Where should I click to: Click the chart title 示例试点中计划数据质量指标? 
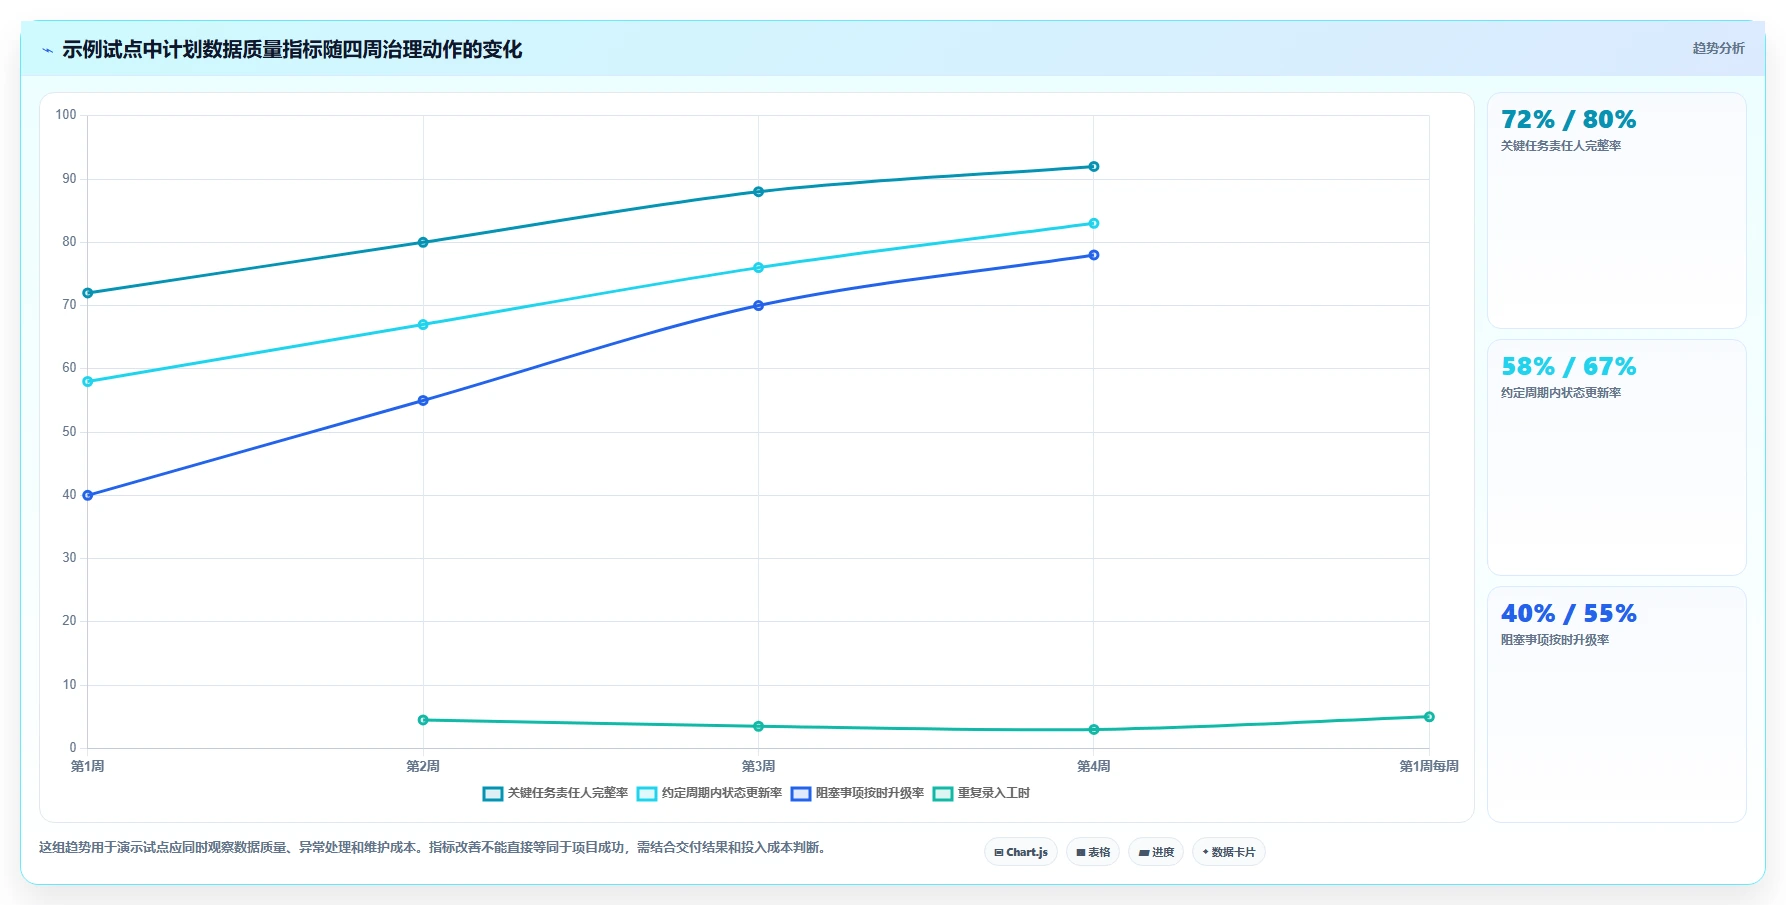point(292,50)
